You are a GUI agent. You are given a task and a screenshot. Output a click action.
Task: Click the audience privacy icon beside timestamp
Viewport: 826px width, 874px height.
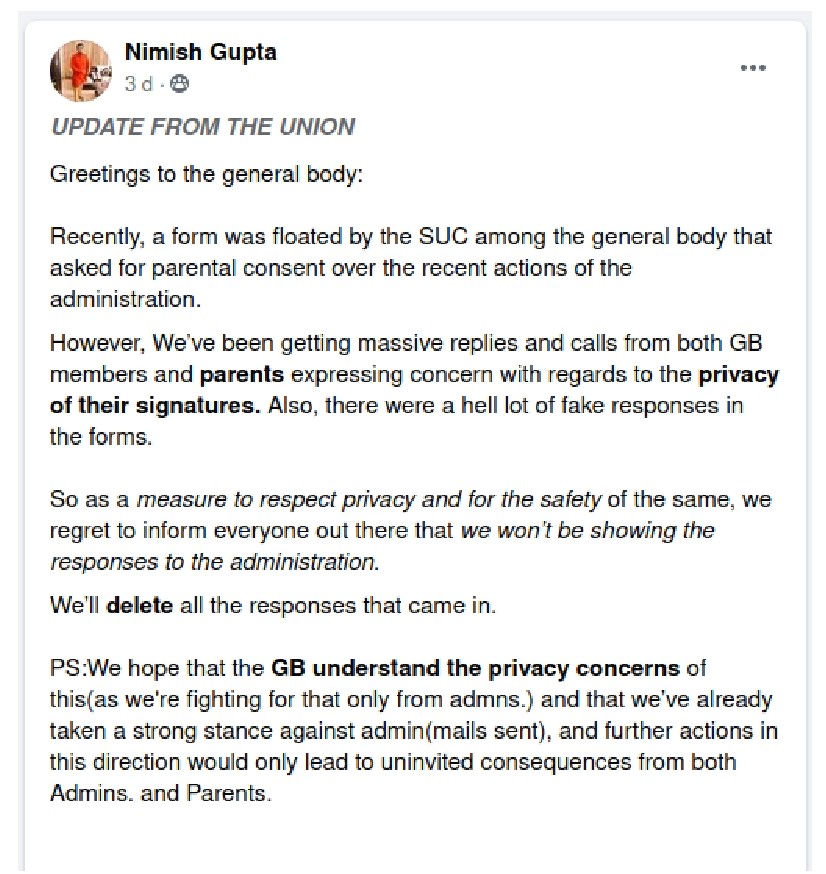pyautogui.click(x=179, y=86)
